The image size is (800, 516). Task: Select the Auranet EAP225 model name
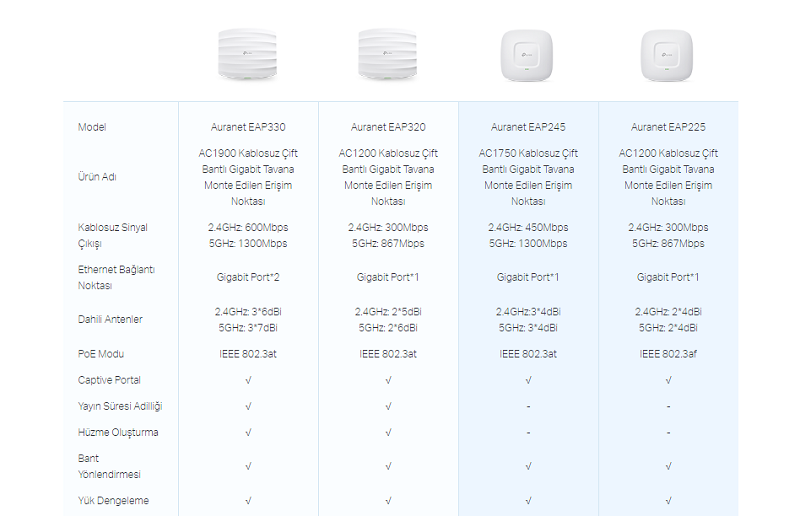[668, 127]
